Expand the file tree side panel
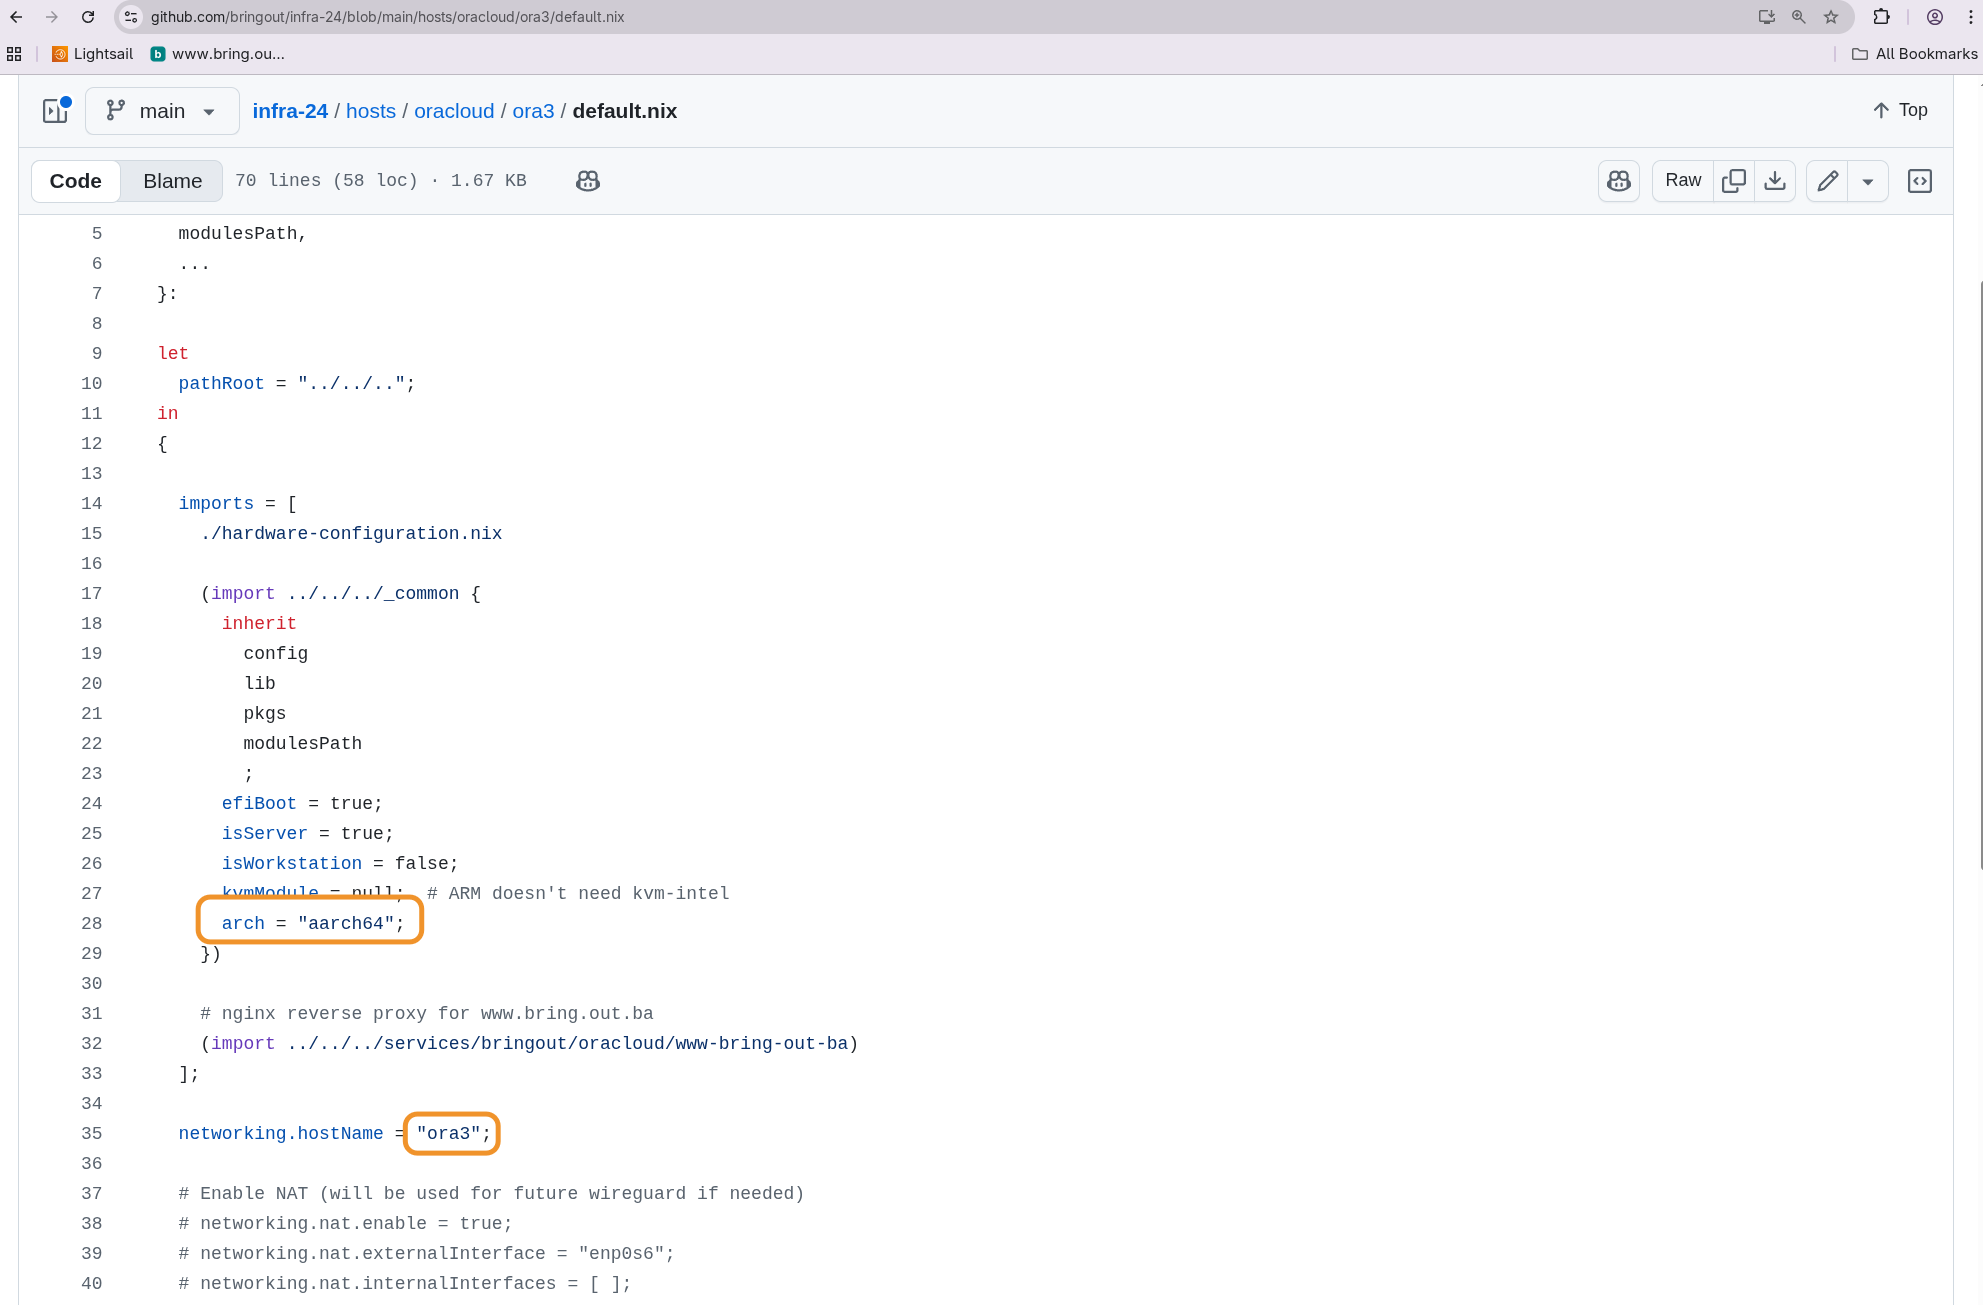Screen dimensions: 1983x1305 56,111
